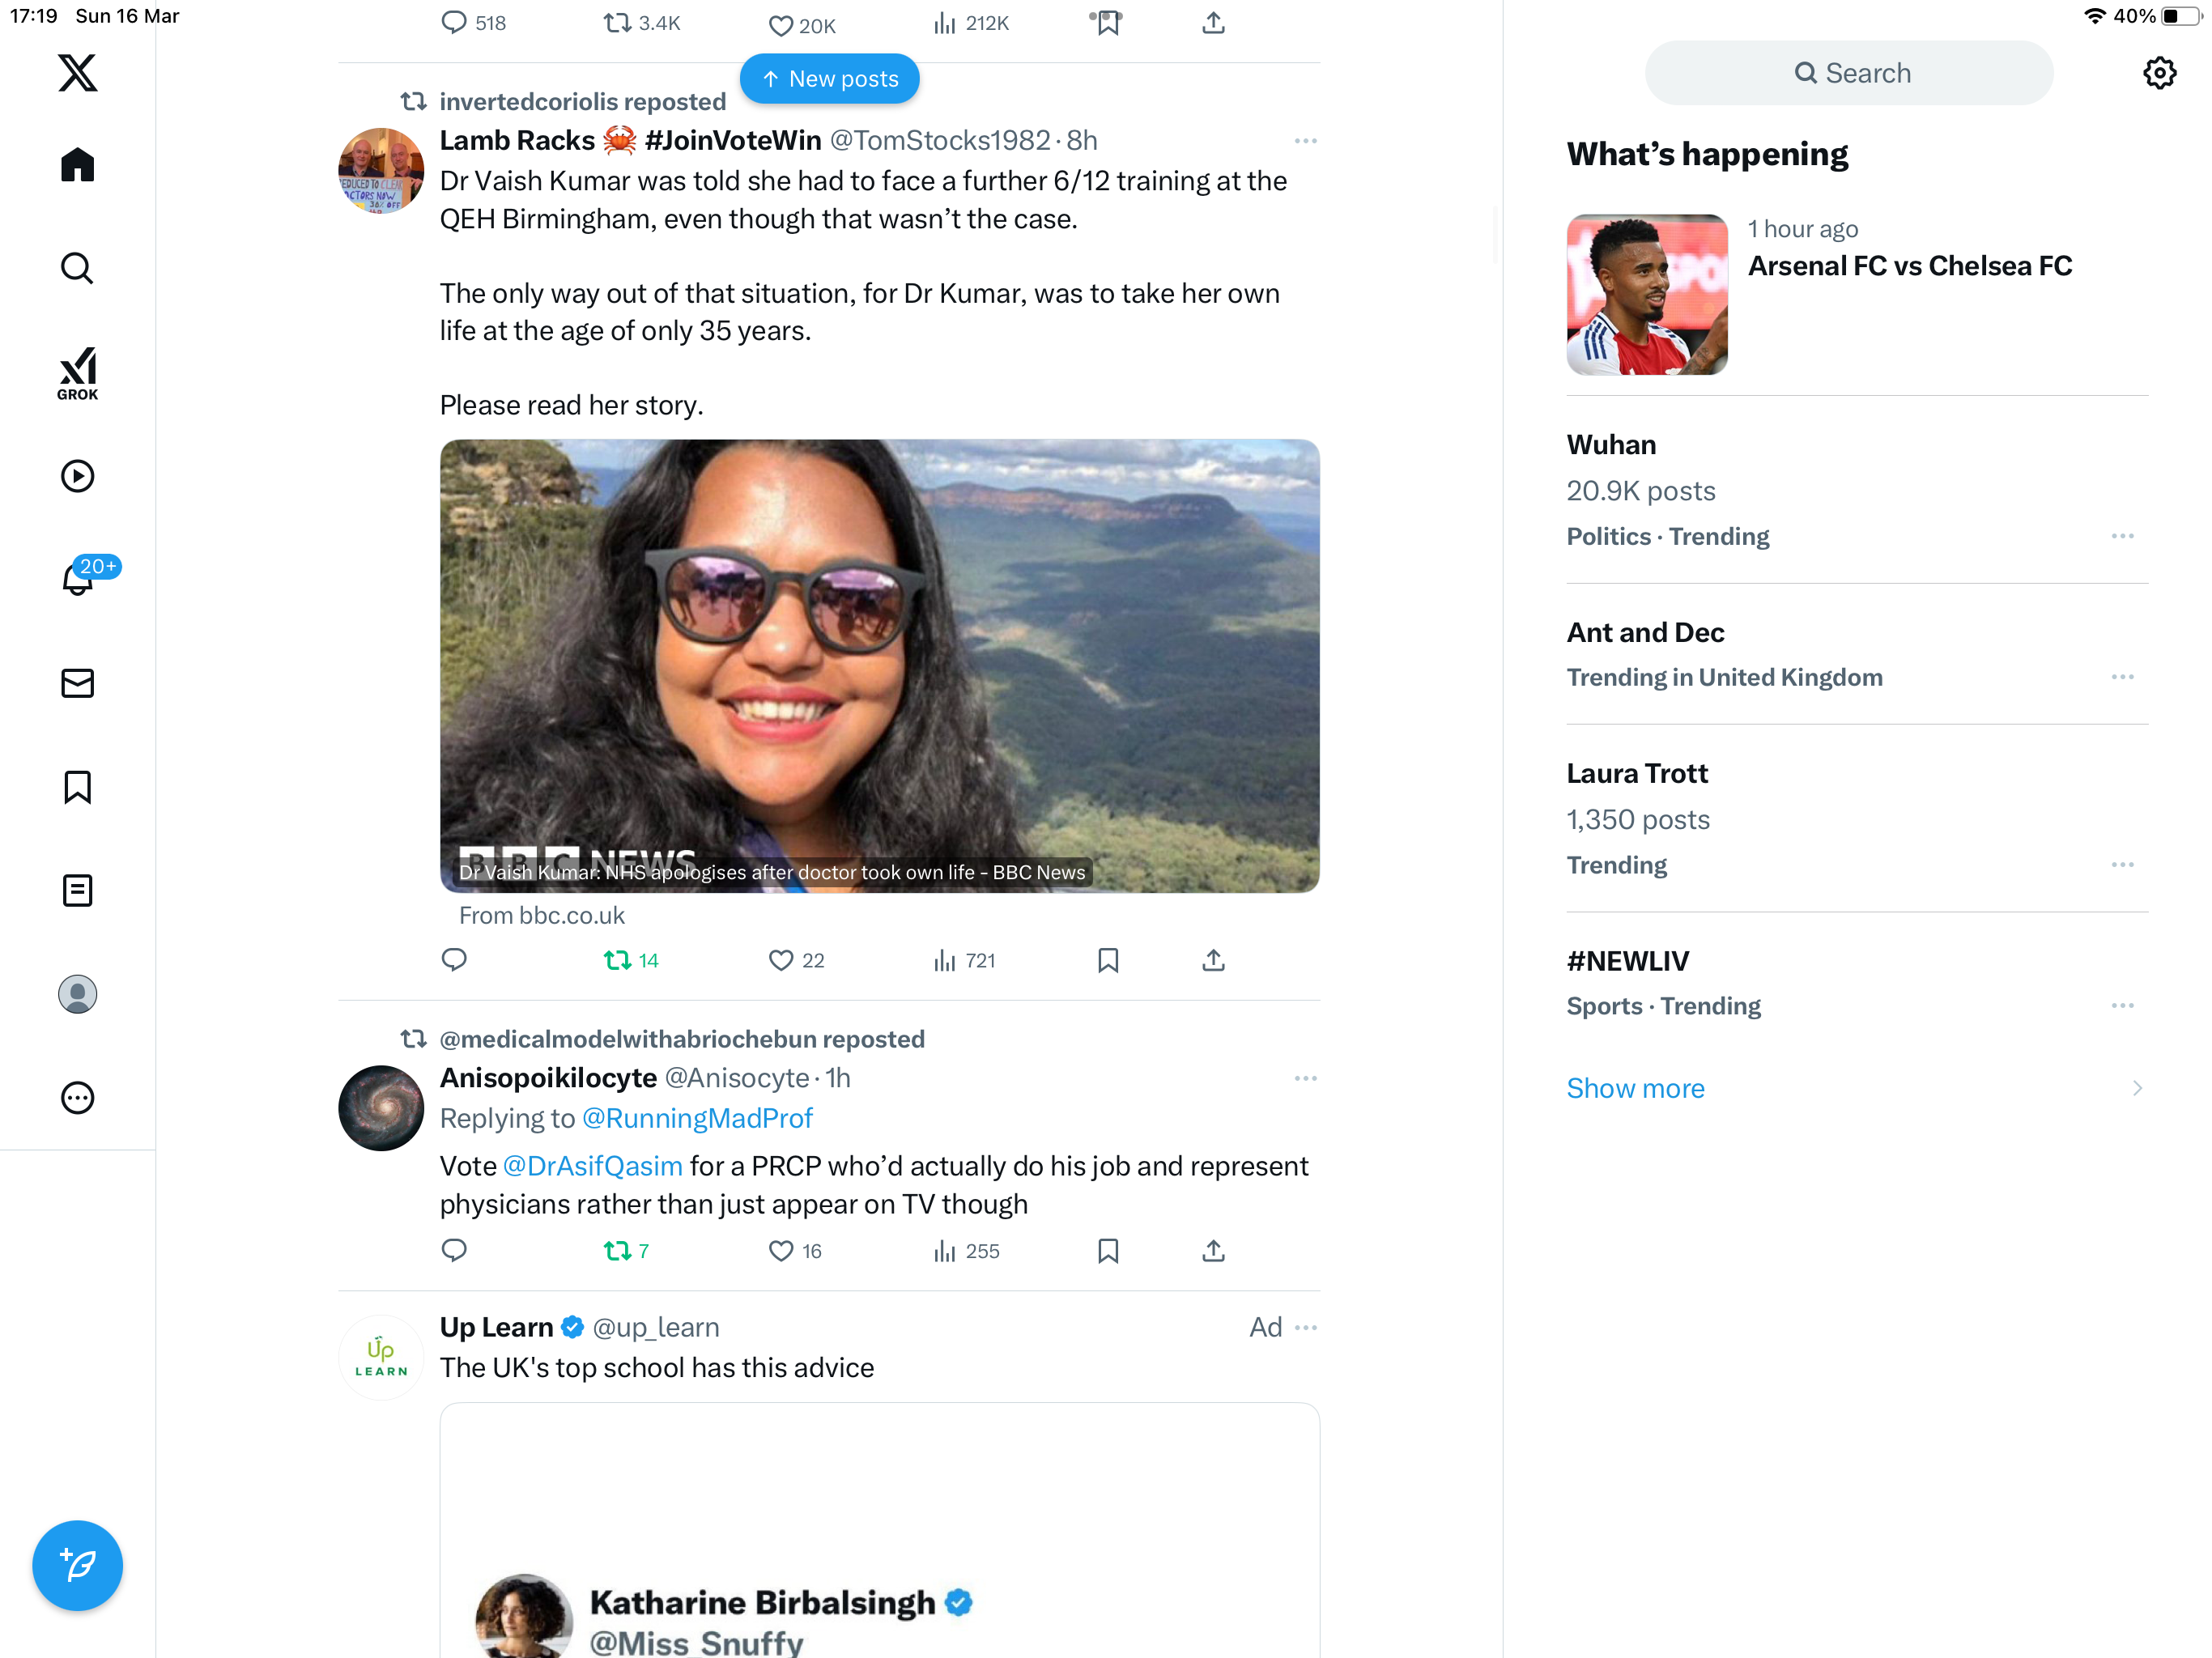Focus the Search field at the top right
This screenshot has width=2212, height=1658.
coord(1849,73)
